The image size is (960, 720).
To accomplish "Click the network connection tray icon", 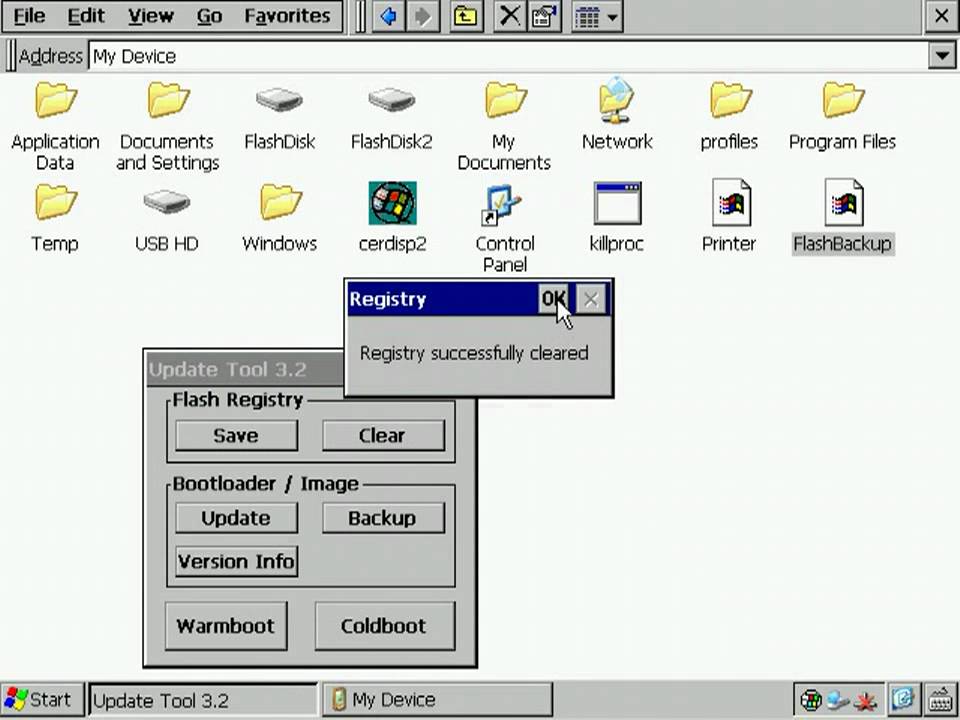I will click(838, 700).
